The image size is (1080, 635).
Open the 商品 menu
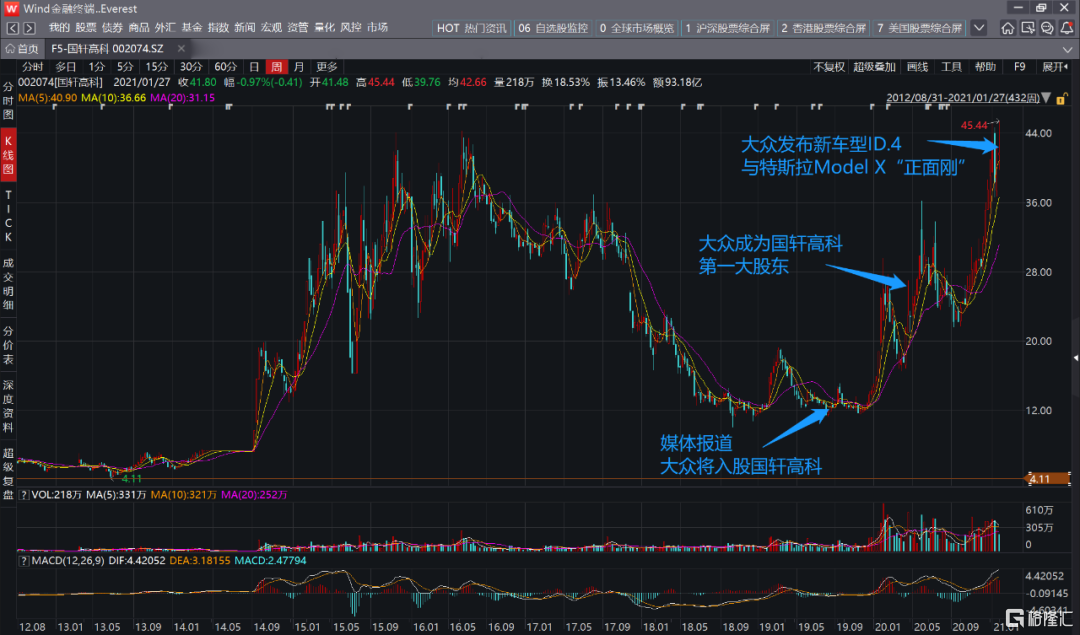click(138, 28)
